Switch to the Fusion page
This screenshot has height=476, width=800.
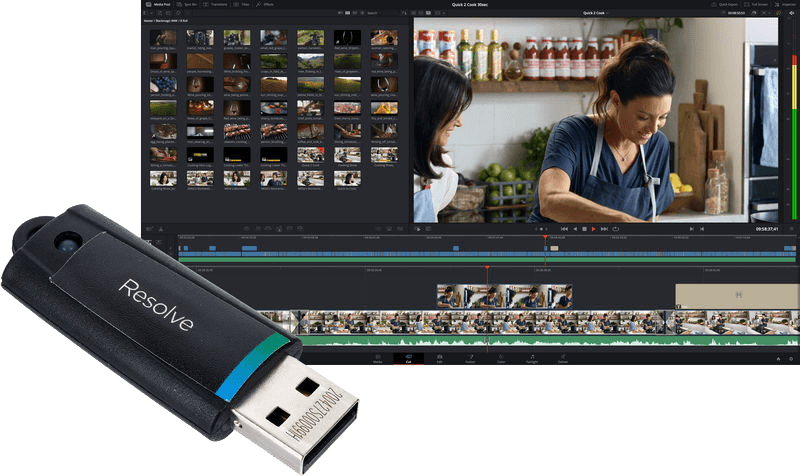point(470,359)
